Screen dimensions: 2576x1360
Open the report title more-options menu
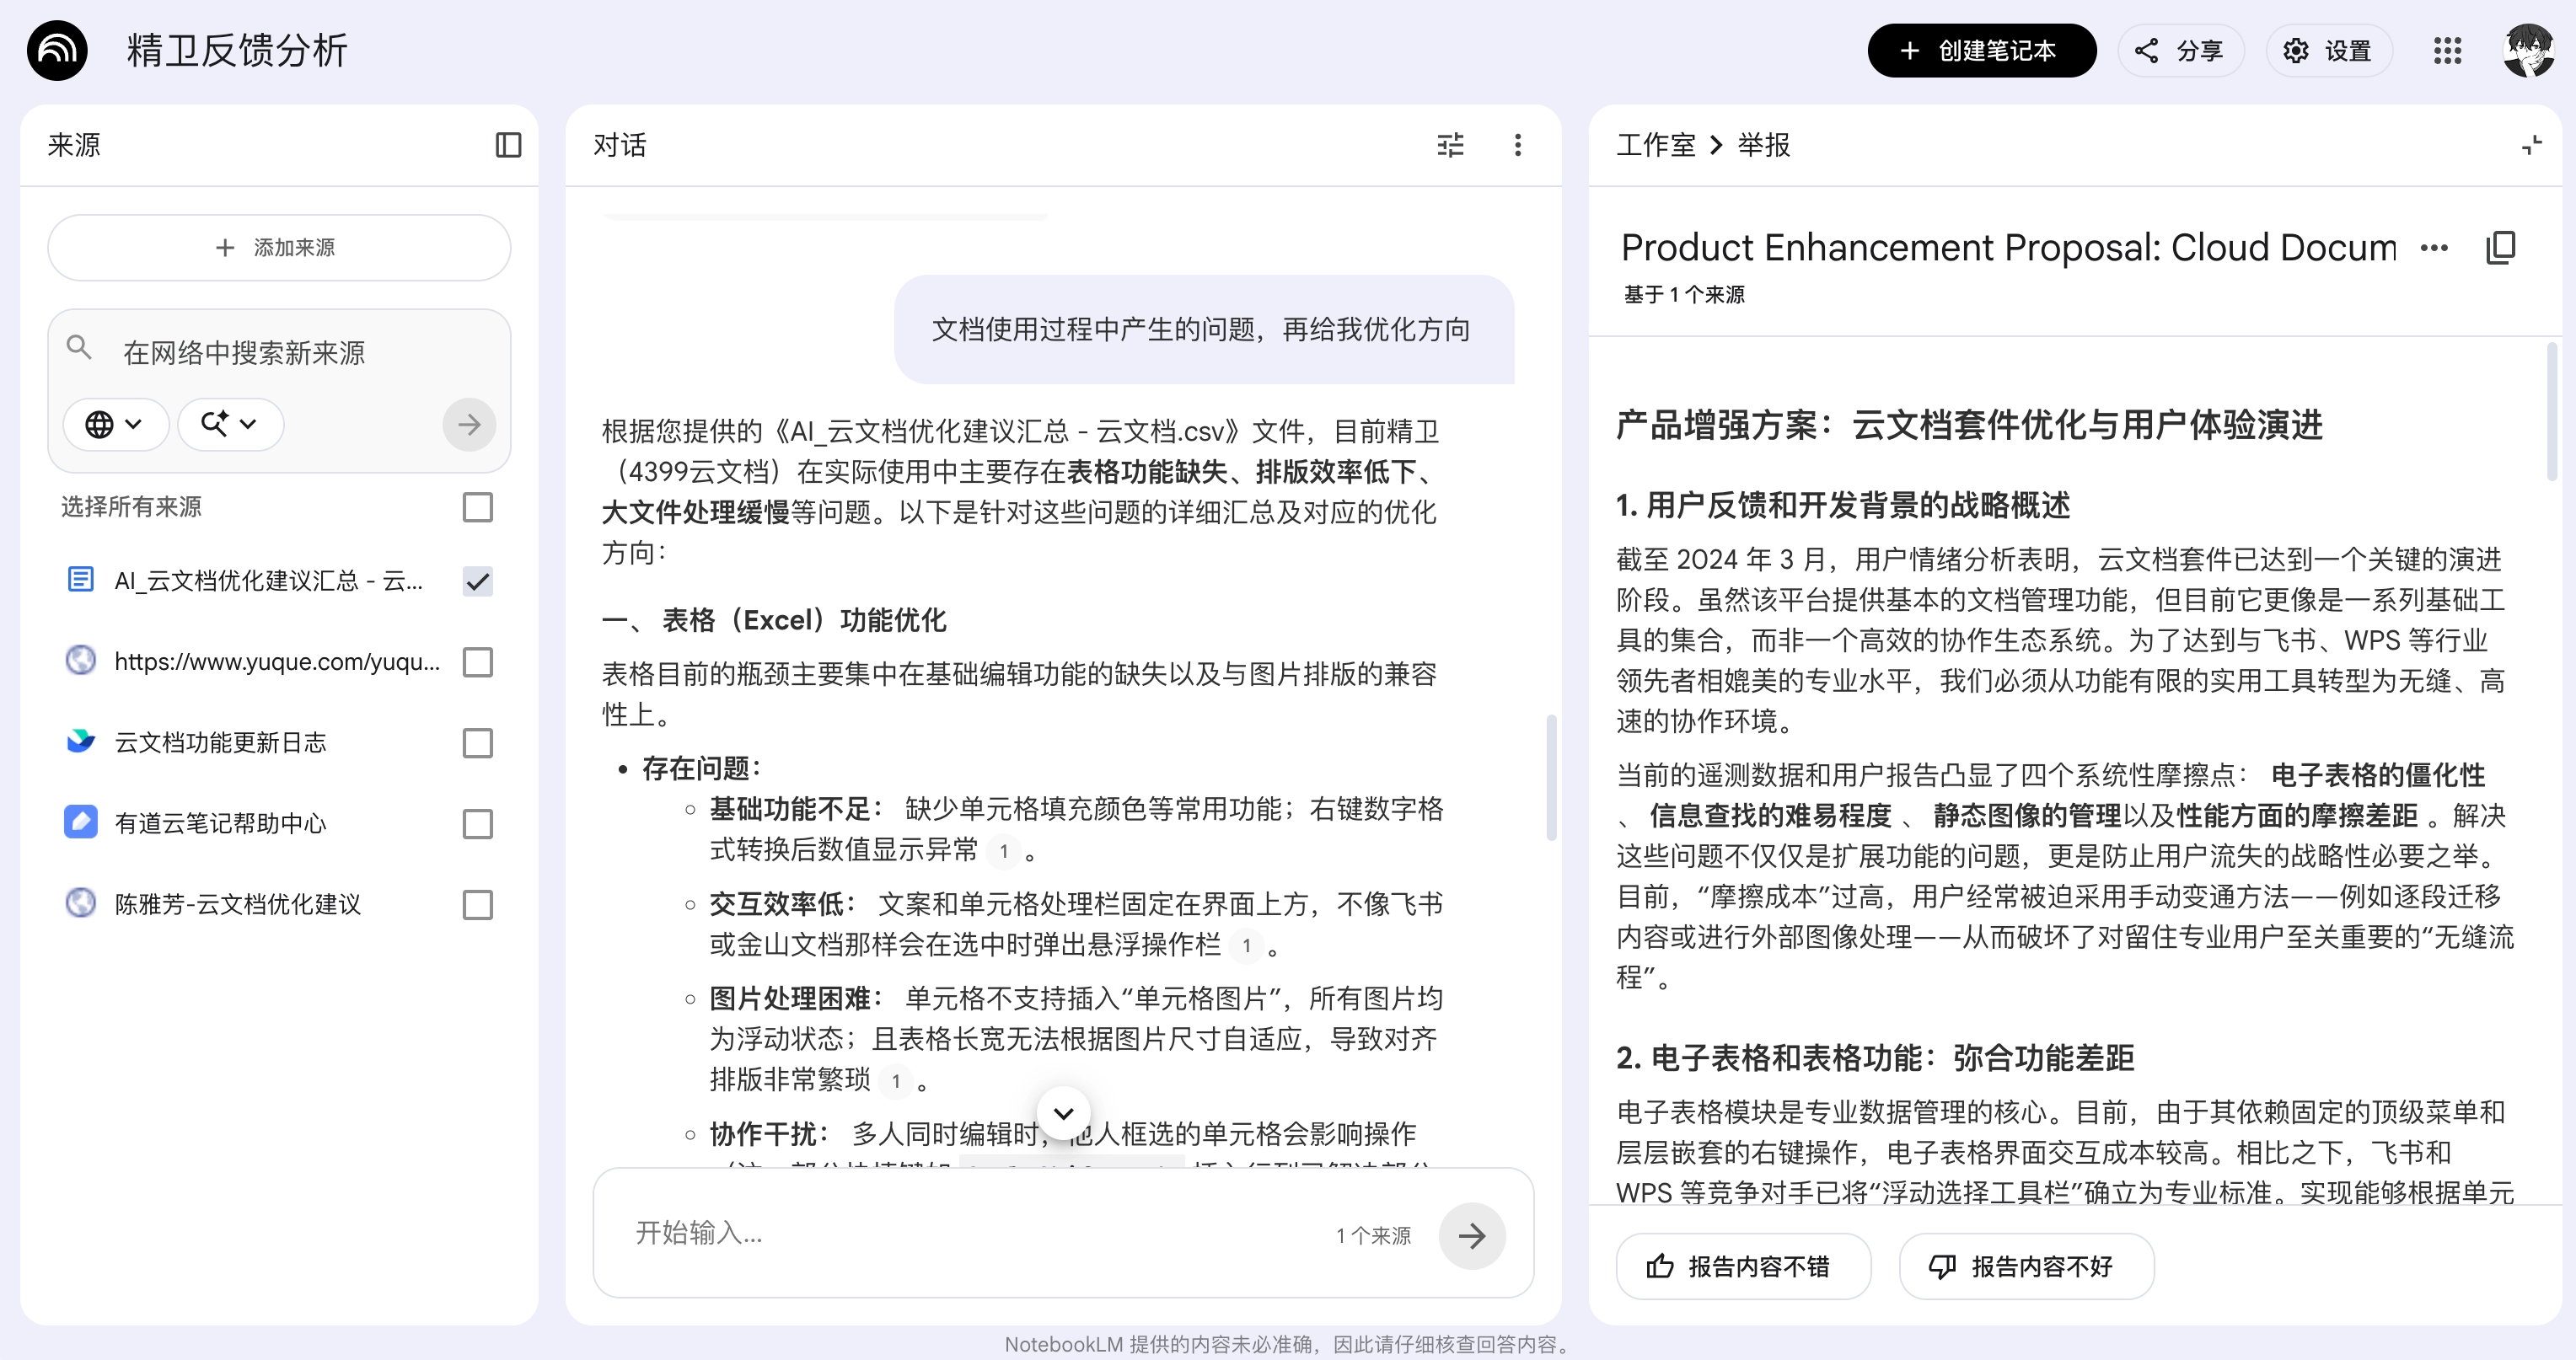point(2434,248)
